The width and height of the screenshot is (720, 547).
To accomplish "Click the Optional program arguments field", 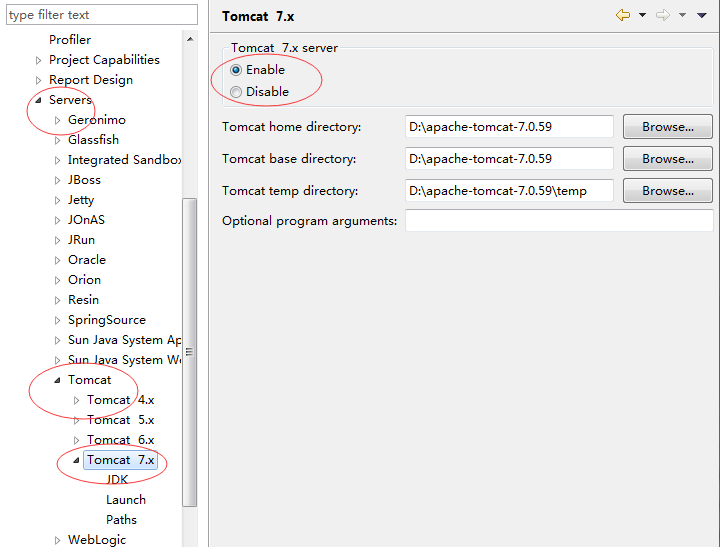I will 559,221.
